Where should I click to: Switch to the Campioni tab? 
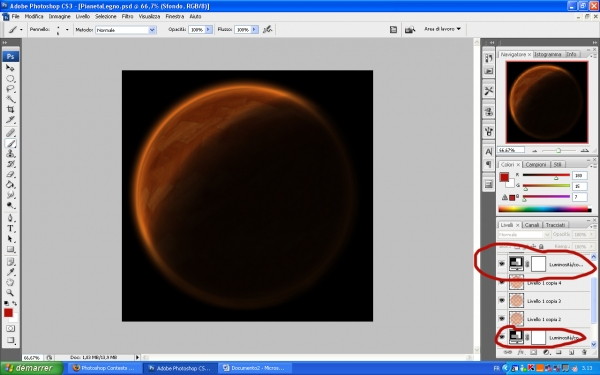(x=536, y=164)
